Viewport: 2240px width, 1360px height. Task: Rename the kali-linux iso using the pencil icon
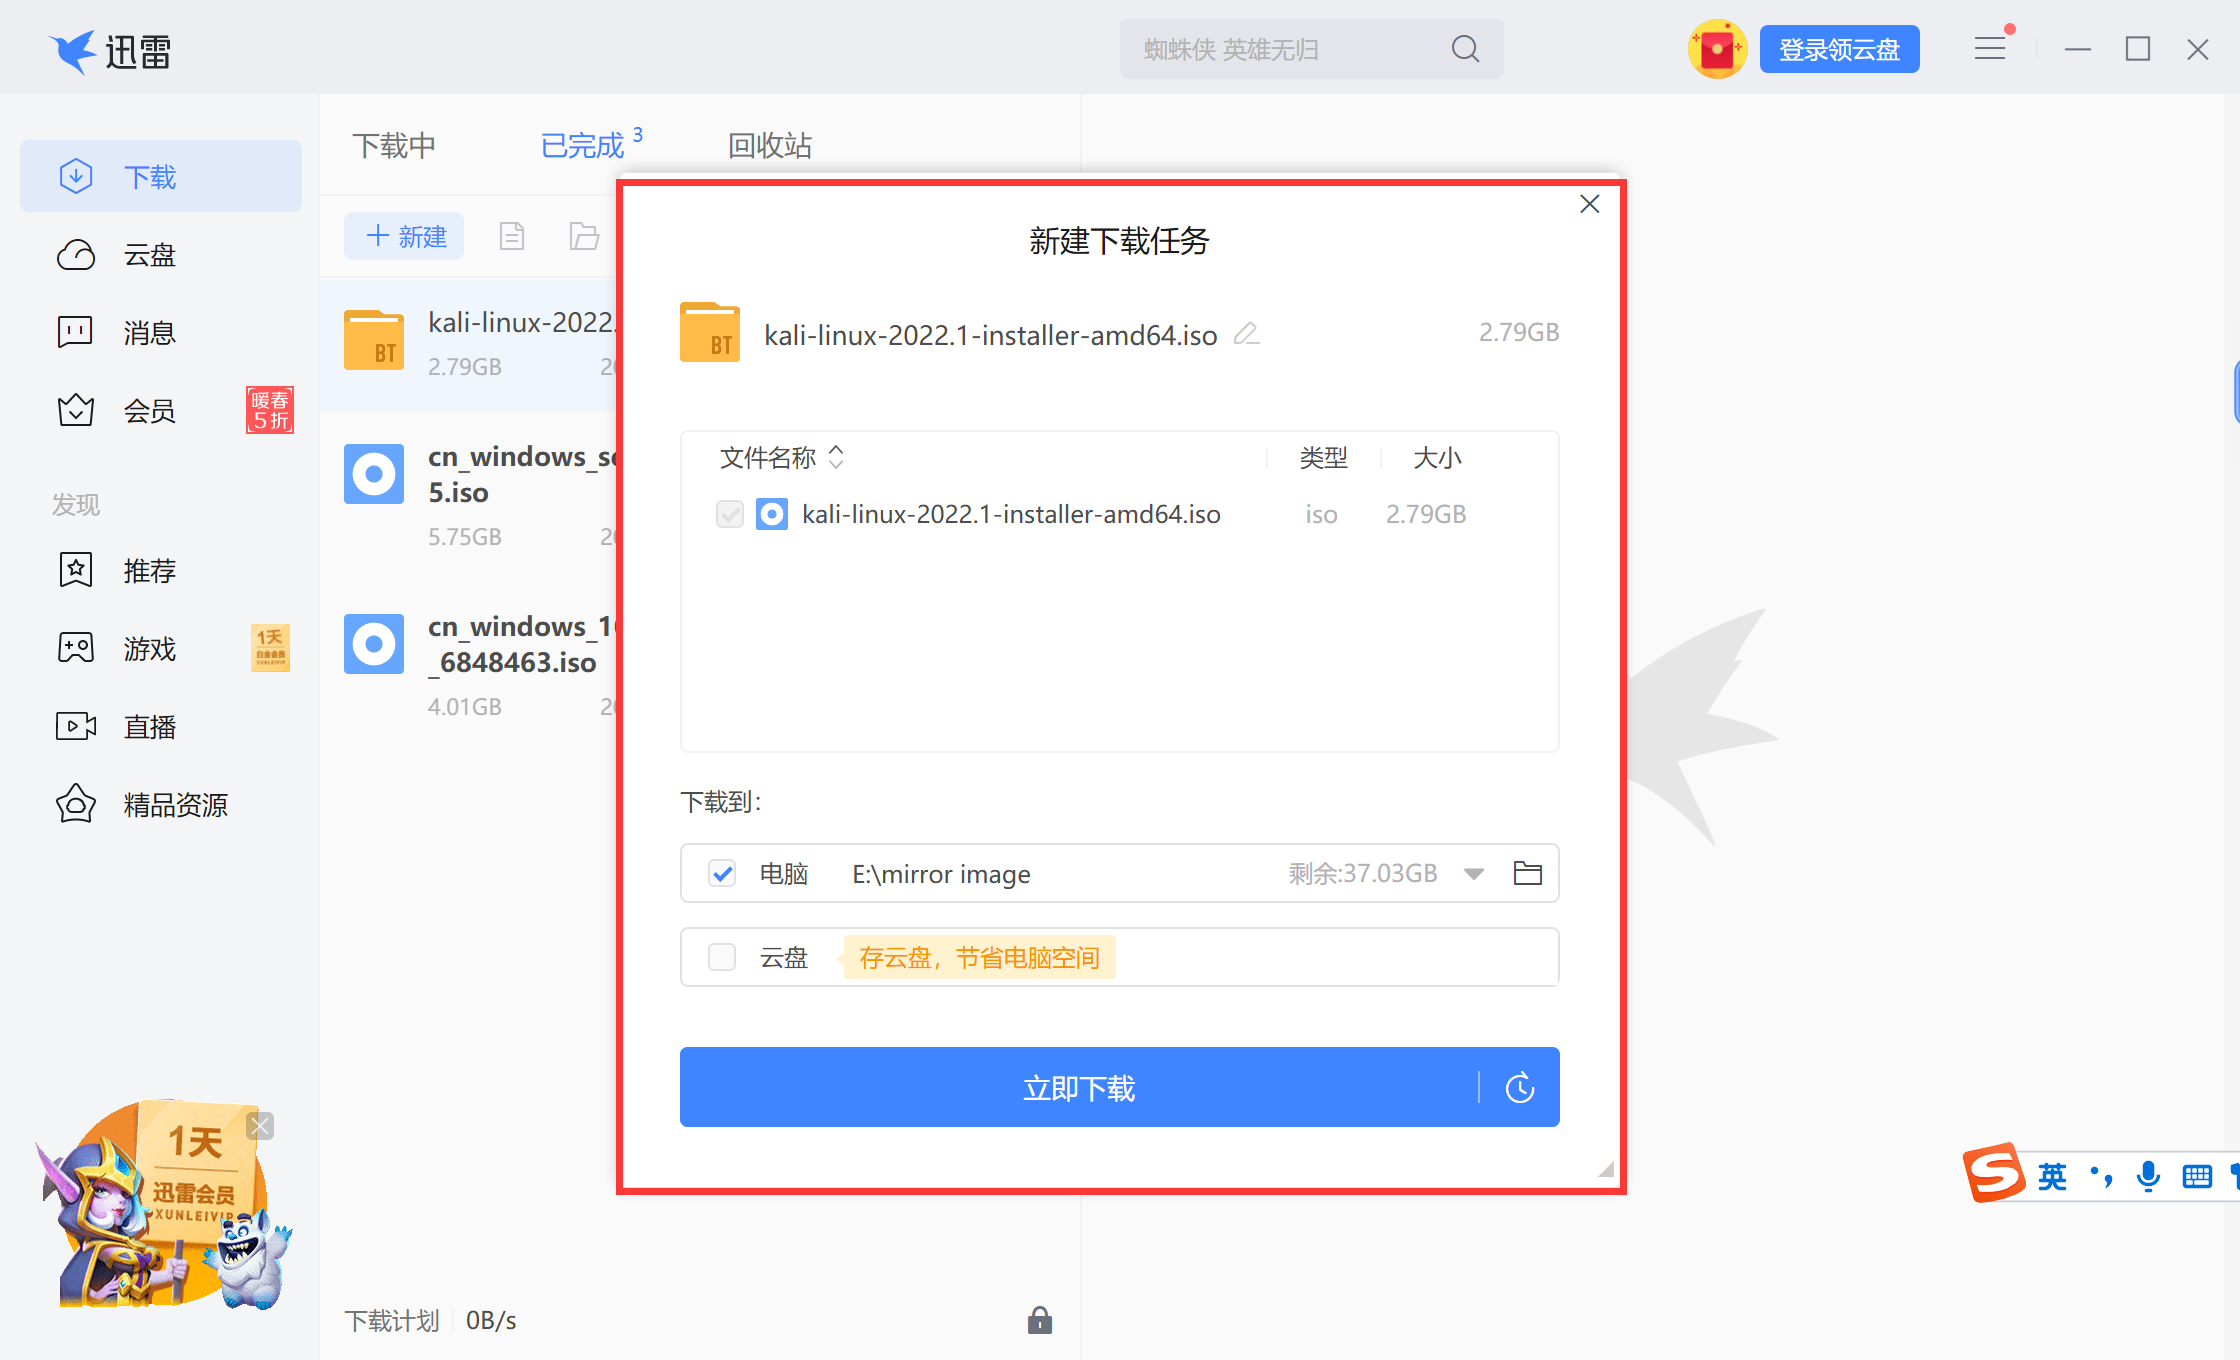click(x=1246, y=334)
